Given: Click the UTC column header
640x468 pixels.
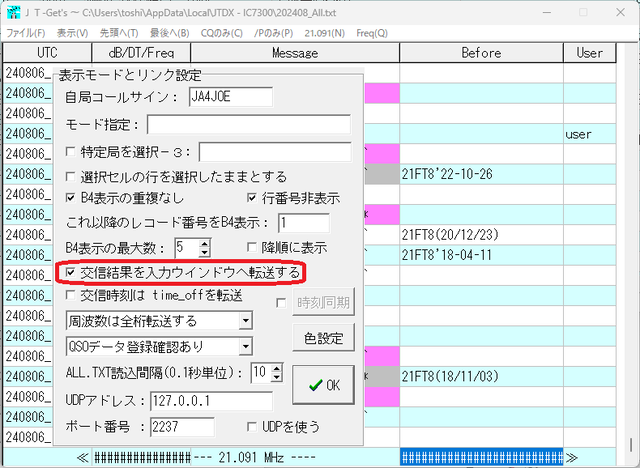Looking at the screenshot, I should pos(47,53).
